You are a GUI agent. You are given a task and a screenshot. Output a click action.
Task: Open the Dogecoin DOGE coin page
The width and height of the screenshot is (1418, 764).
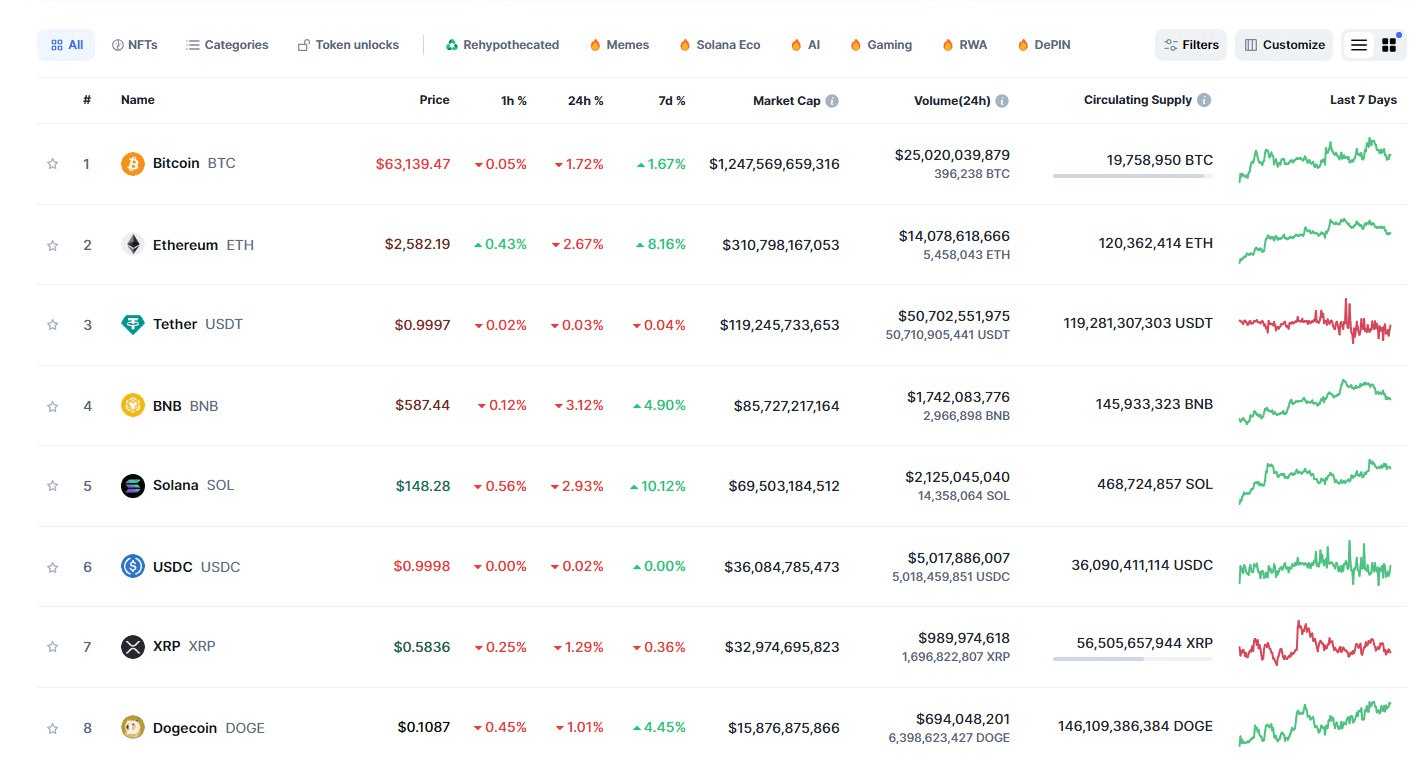[209, 728]
